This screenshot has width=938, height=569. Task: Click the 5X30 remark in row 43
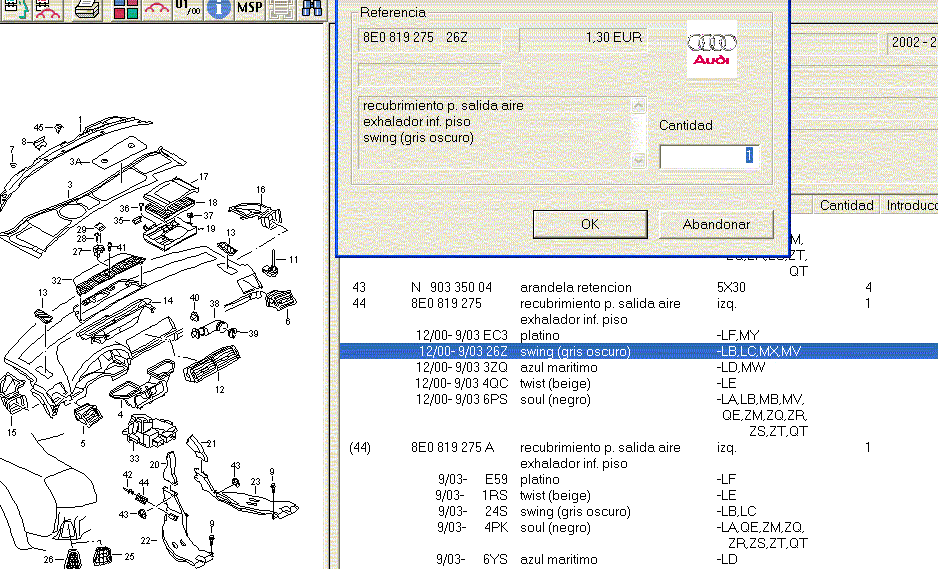(731, 287)
